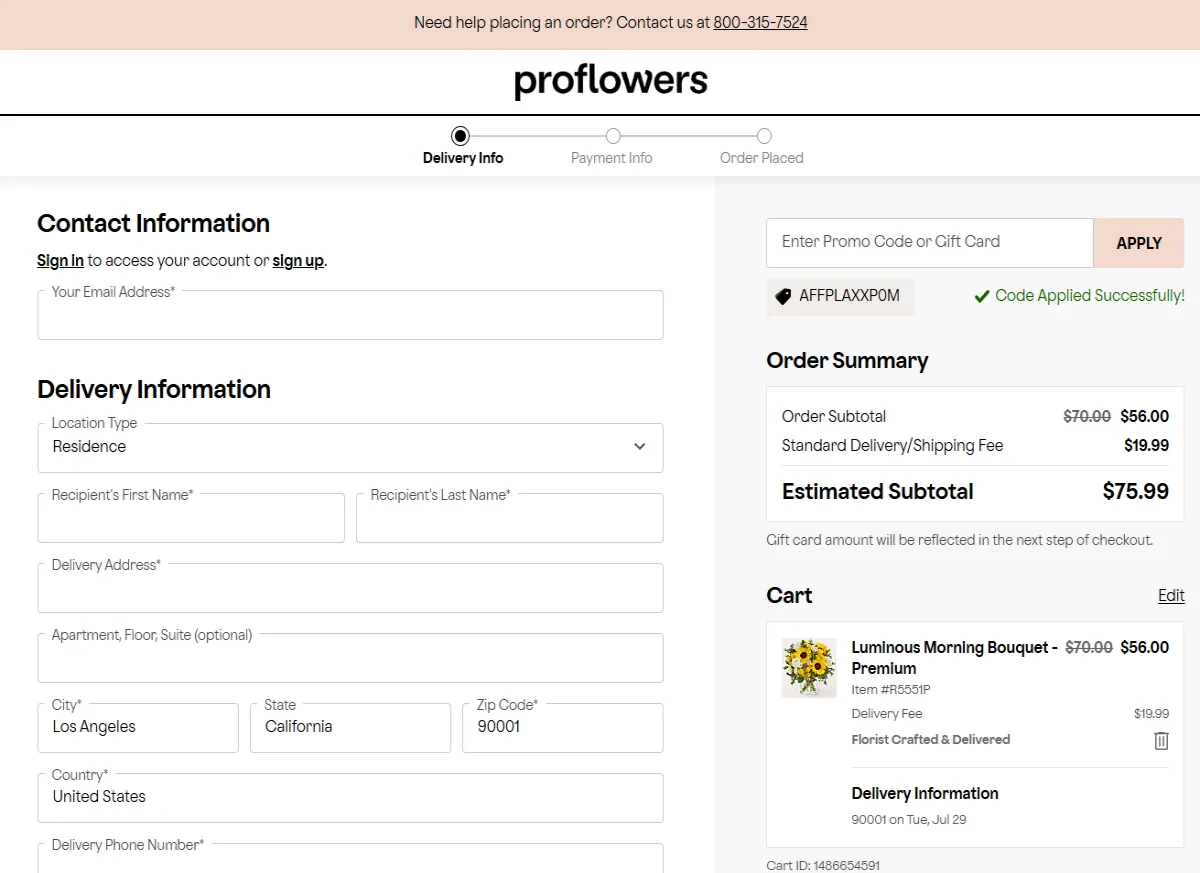Click the proflowers logo
The width and height of the screenshot is (1200, 873).
[610, 81]
